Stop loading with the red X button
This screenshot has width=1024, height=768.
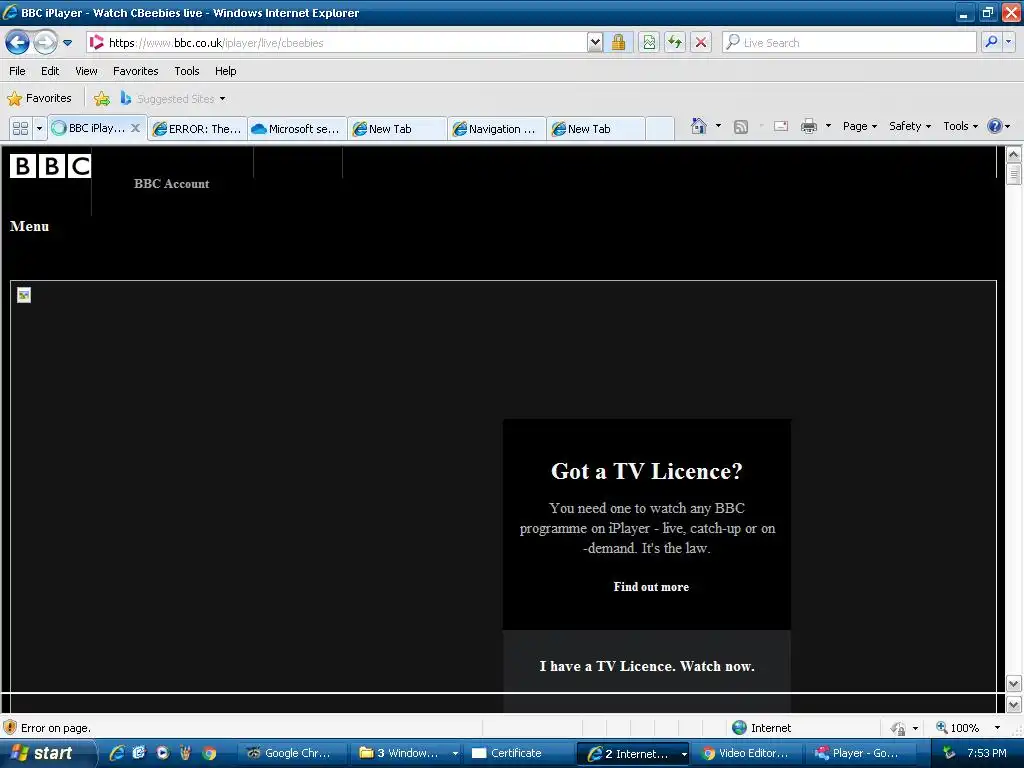click(x=701, y=42)
